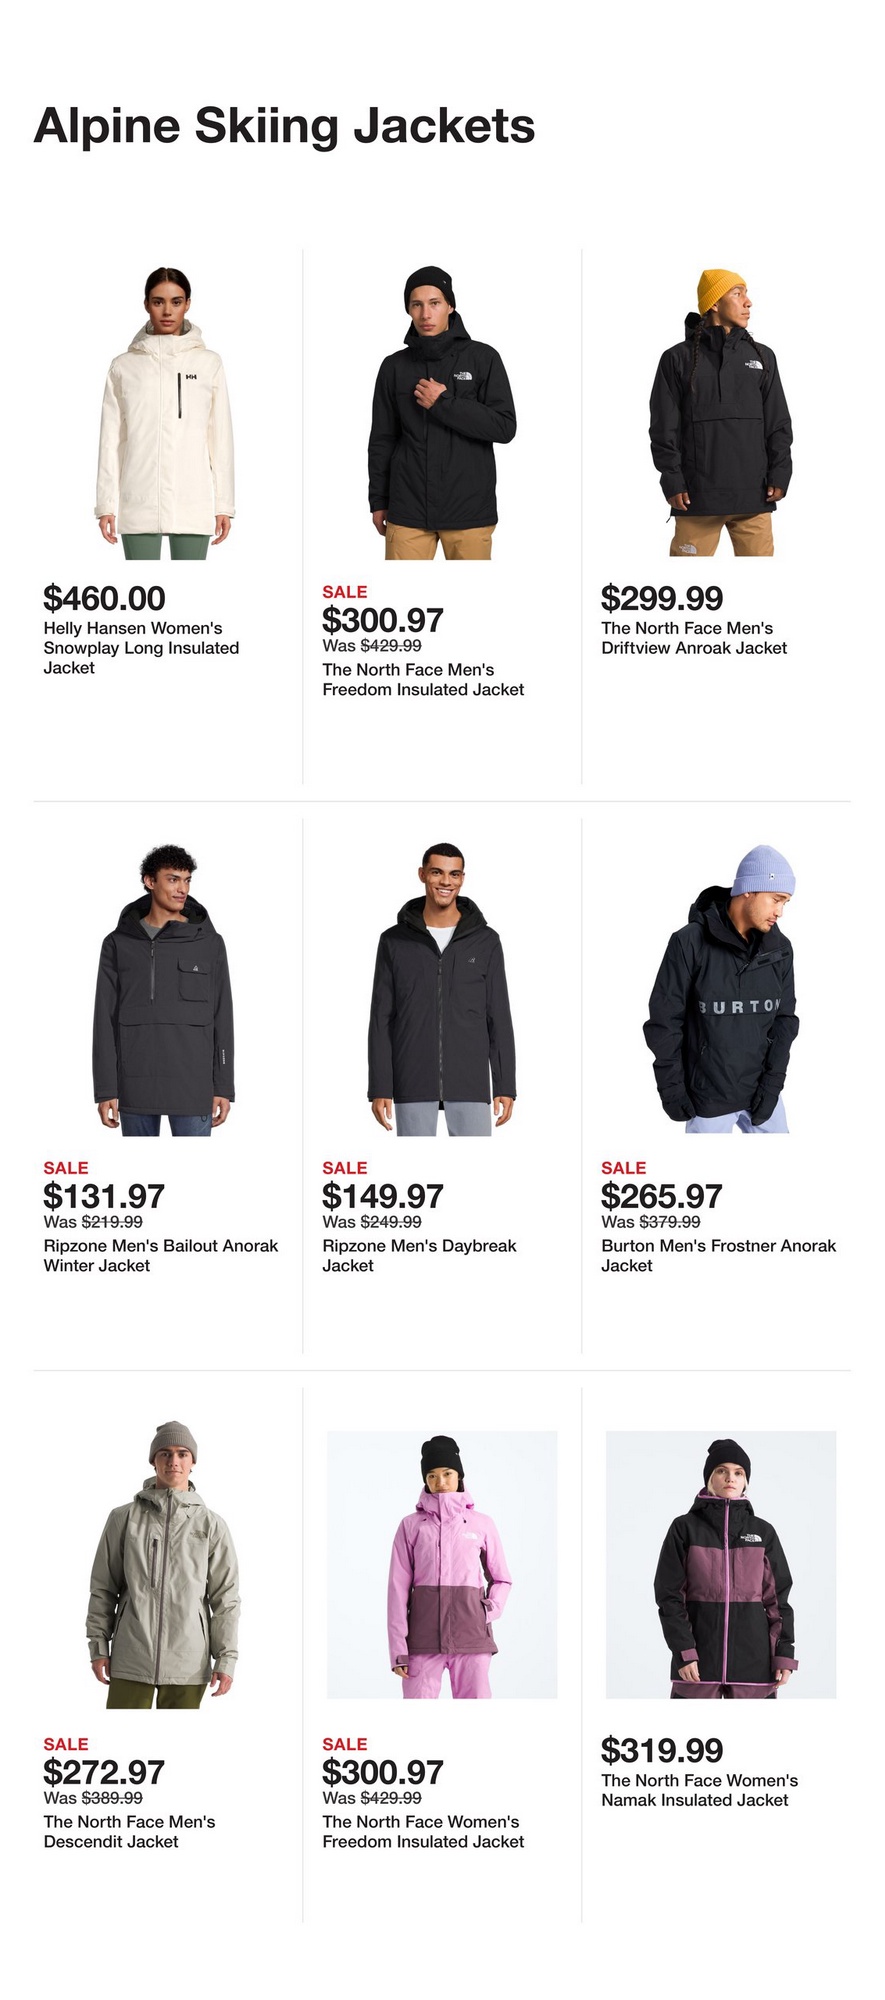View the Driftview Anroak Jacket image
This screenshot has width=885, height=2000.
click(721, 413)
